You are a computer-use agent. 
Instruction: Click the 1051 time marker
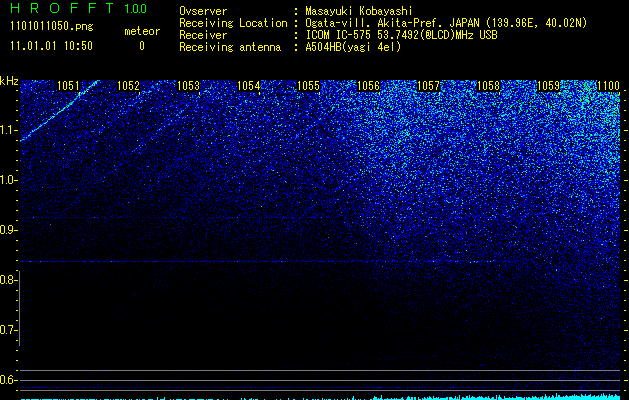tap(68, 86)
